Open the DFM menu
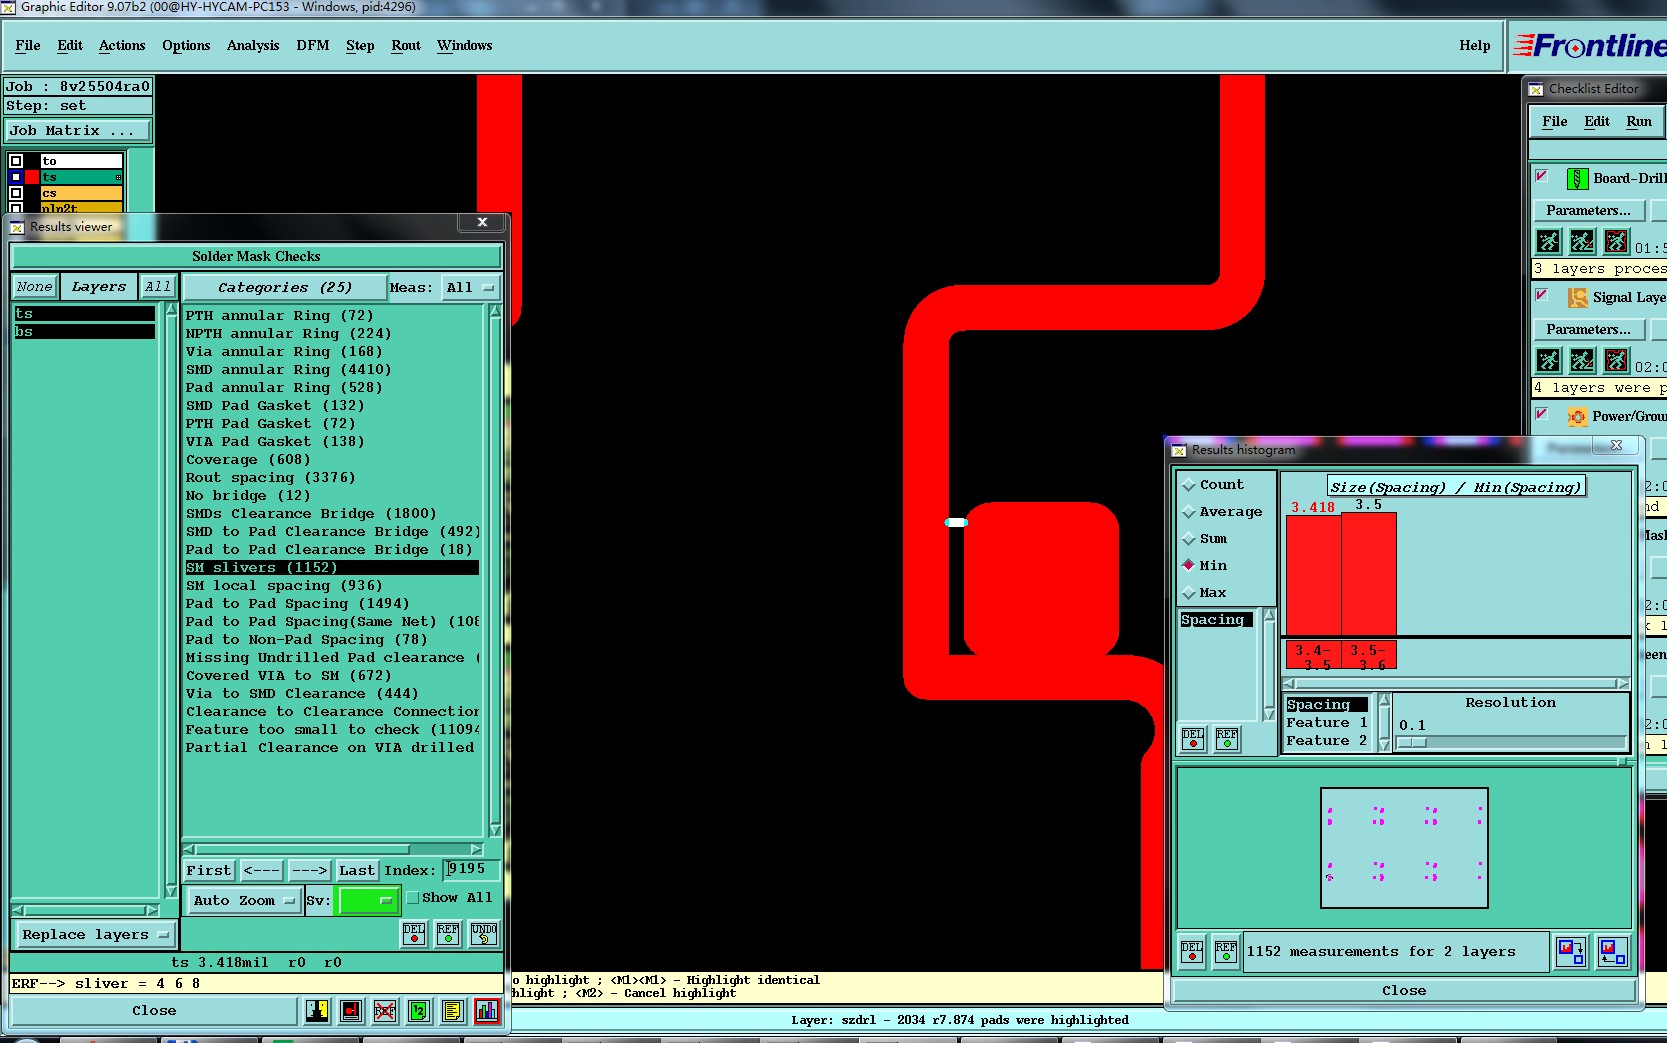This screenshot has height=1043, width=1667. coord(313,46)
